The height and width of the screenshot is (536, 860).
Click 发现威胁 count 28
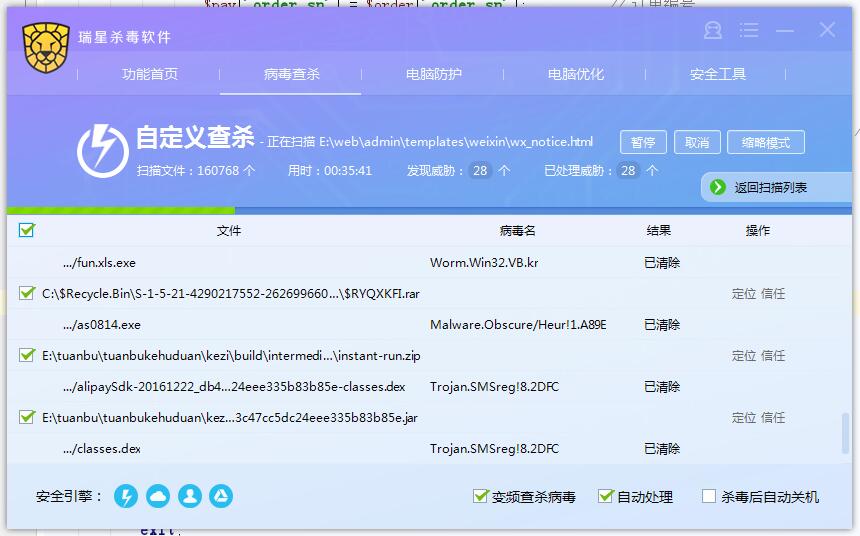(x=480, y=171)
